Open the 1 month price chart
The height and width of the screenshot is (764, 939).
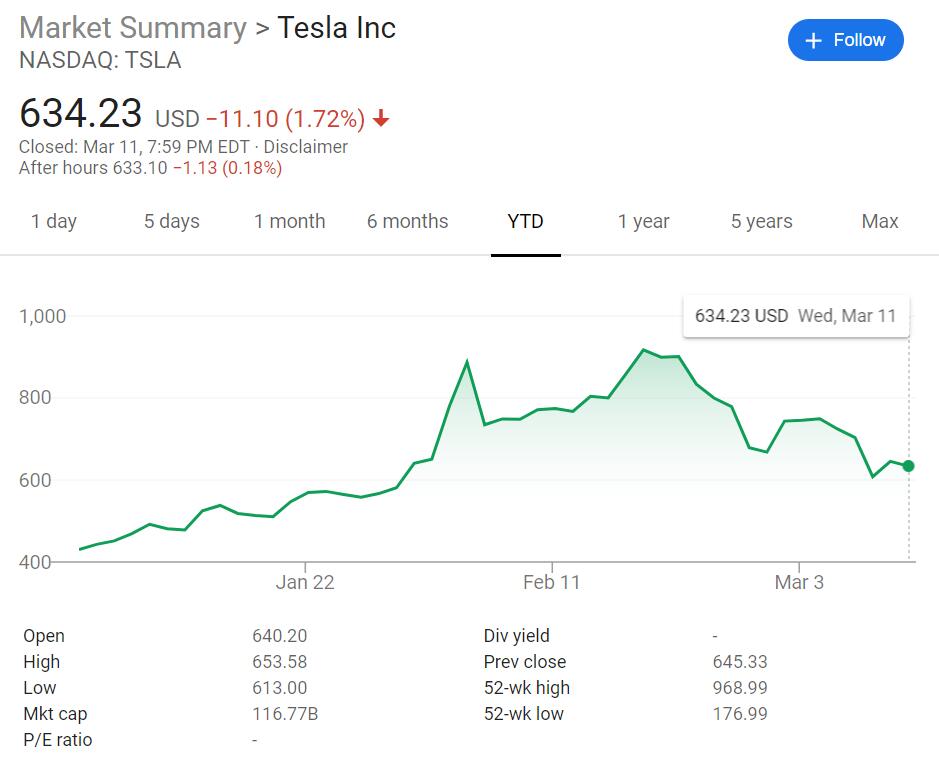289,222
